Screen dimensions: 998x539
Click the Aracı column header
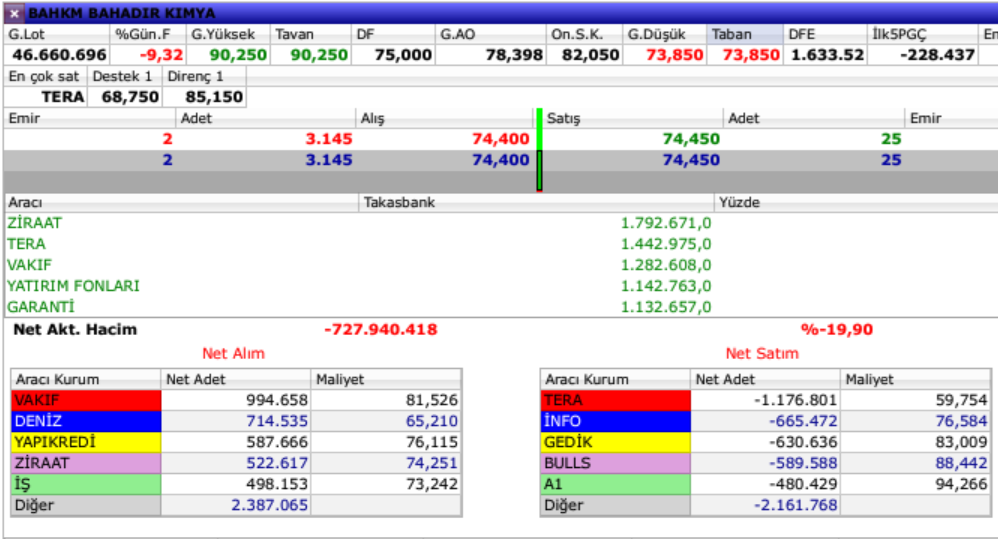(x=180, y=202)
